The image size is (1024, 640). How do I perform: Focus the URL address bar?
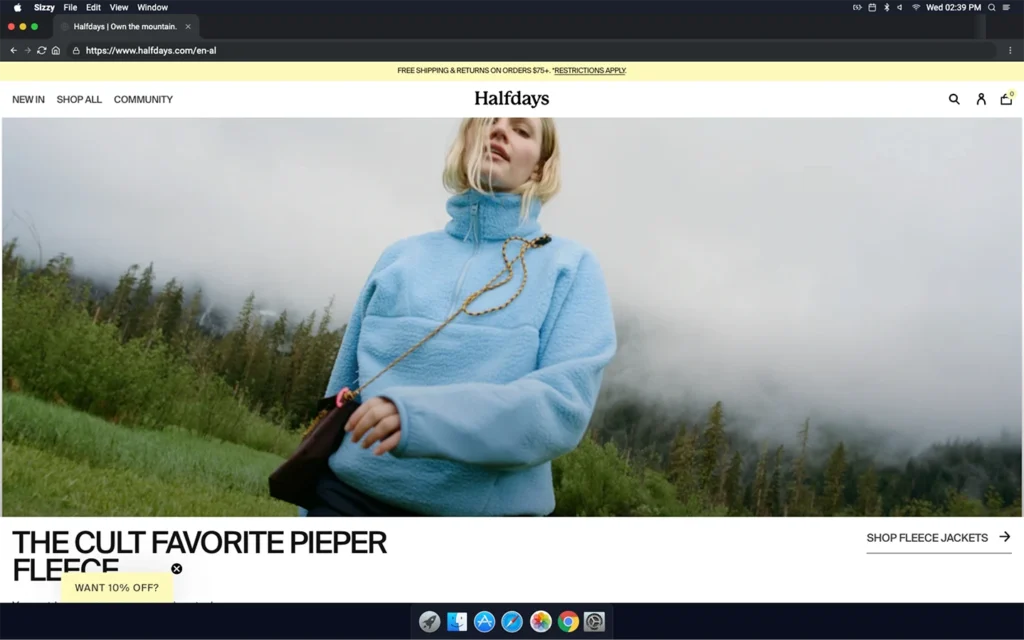(x=500, y=50)
